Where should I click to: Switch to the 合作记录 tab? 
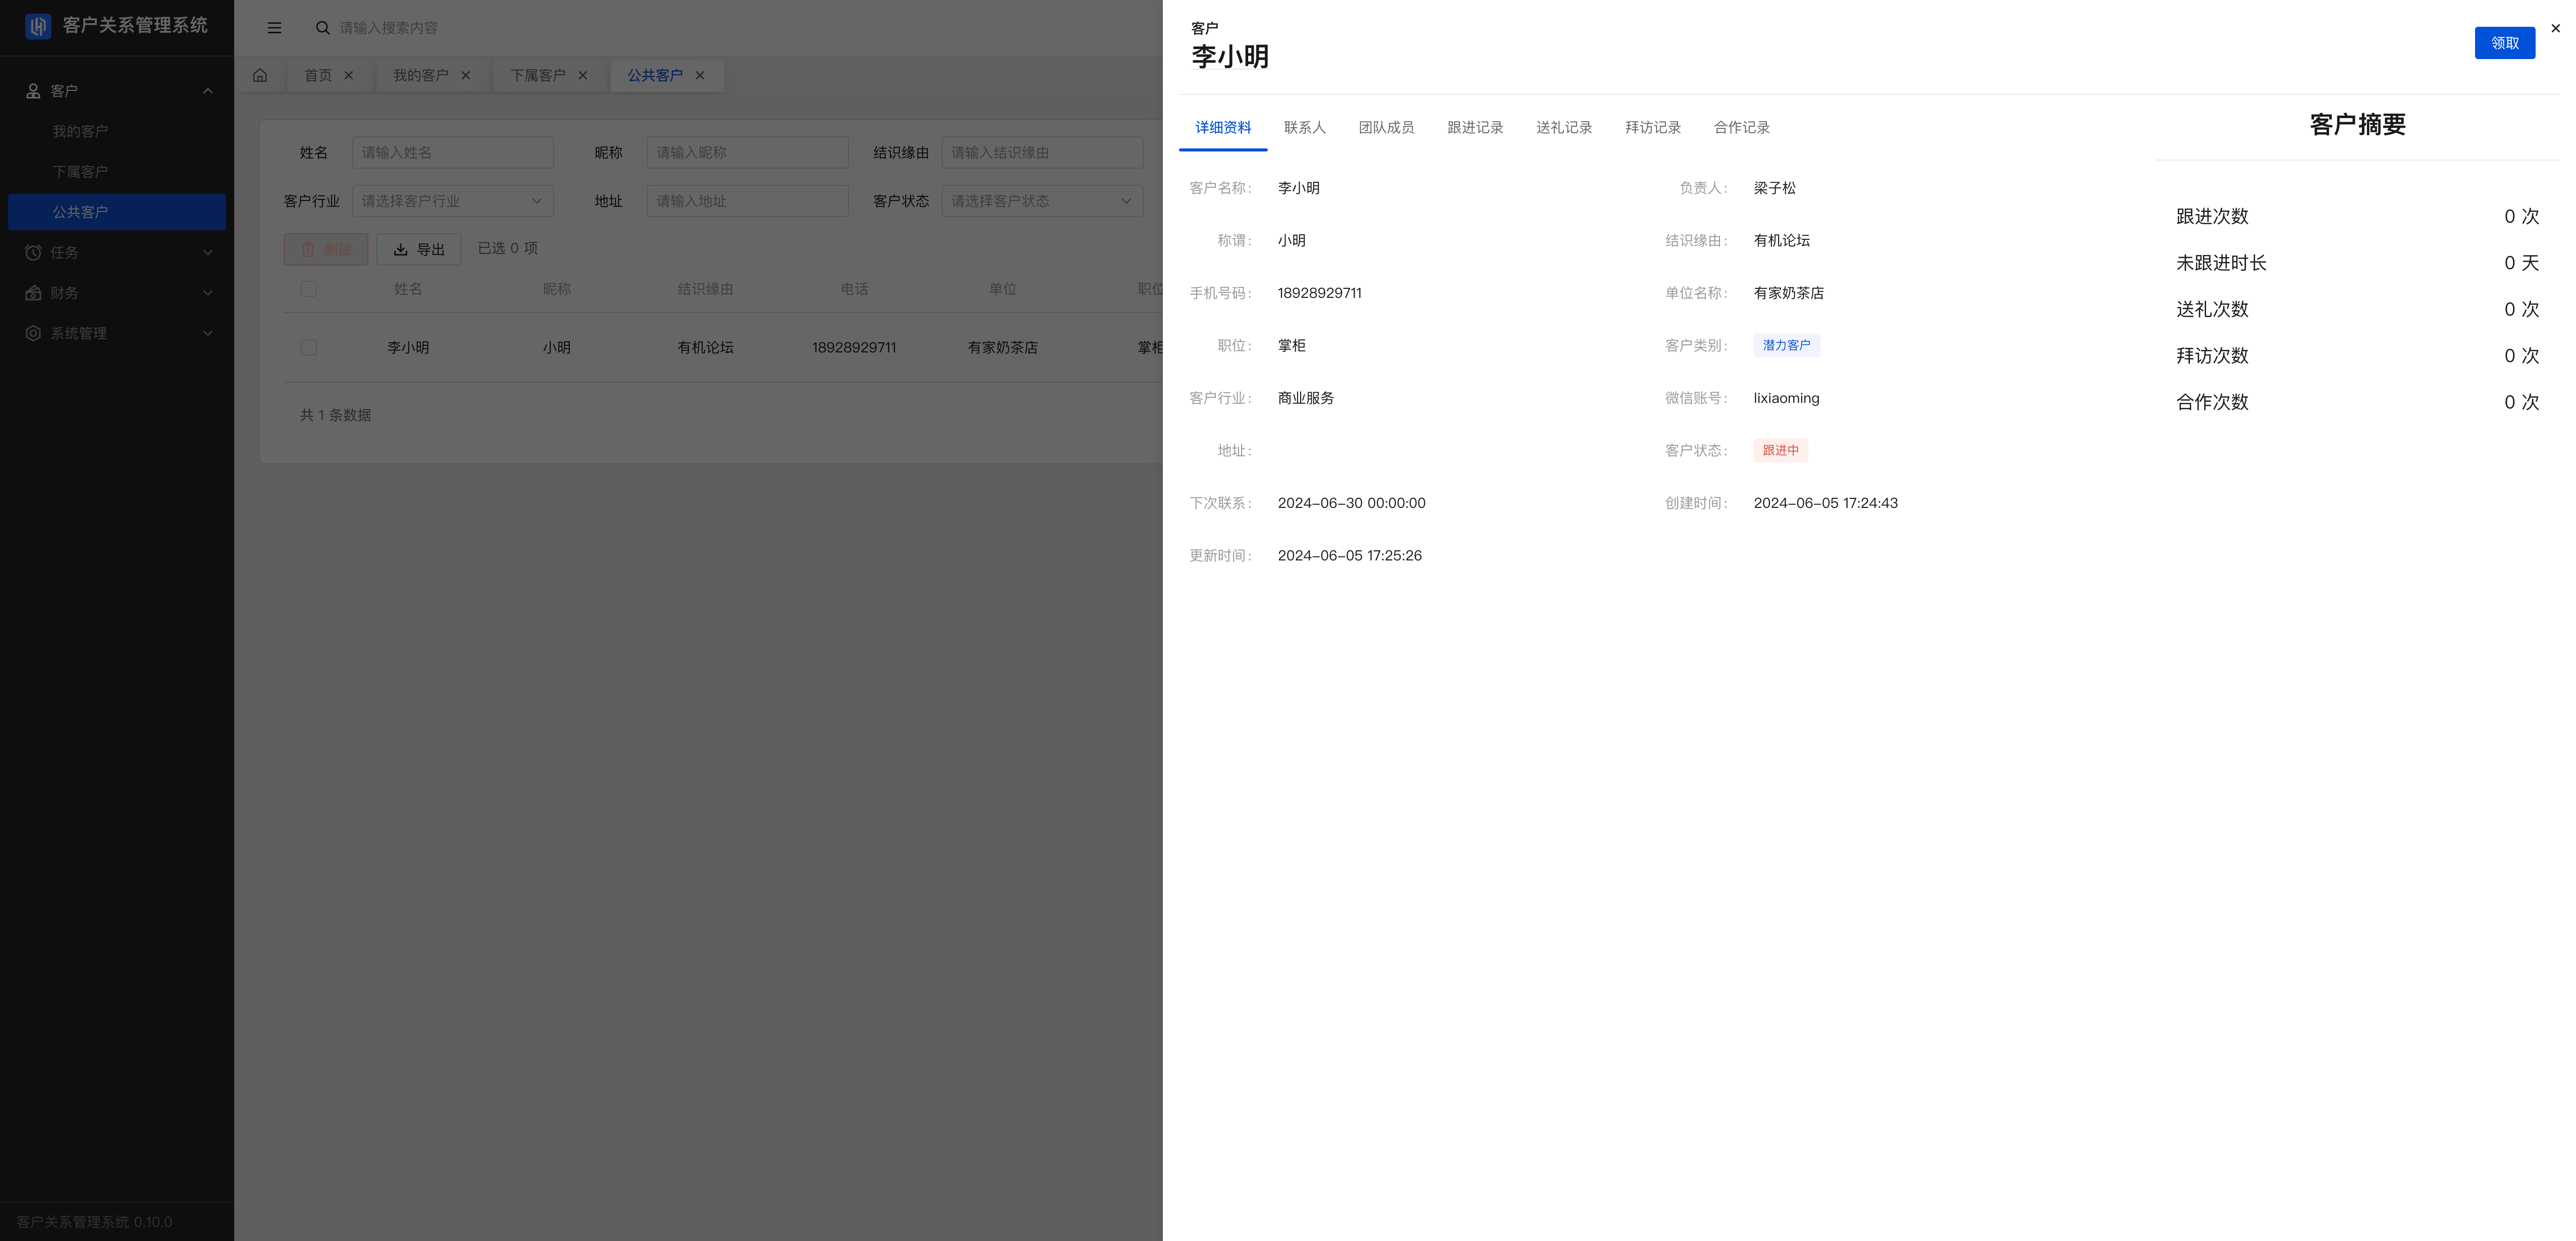click(x=1742, y=128)
